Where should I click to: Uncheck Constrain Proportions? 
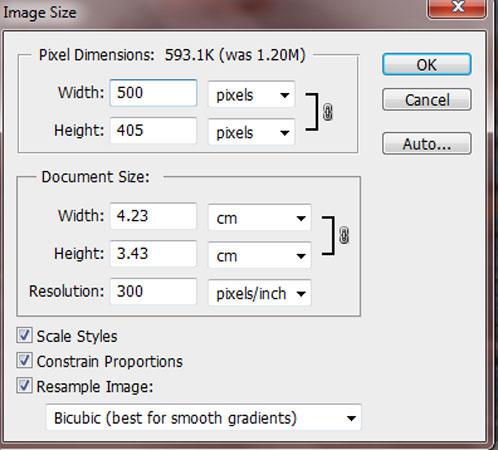(x=25, y=361)
